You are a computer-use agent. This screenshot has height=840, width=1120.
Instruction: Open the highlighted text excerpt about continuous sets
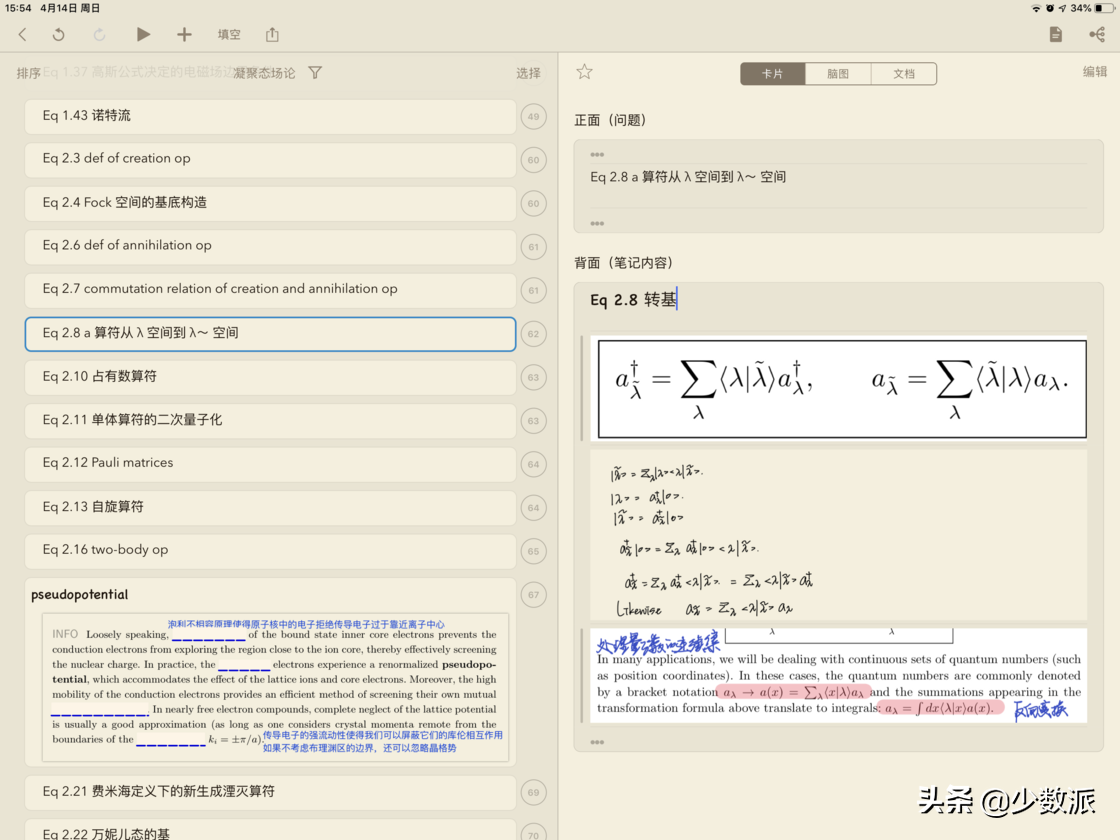pyautogui.click(x=839, y=676)
